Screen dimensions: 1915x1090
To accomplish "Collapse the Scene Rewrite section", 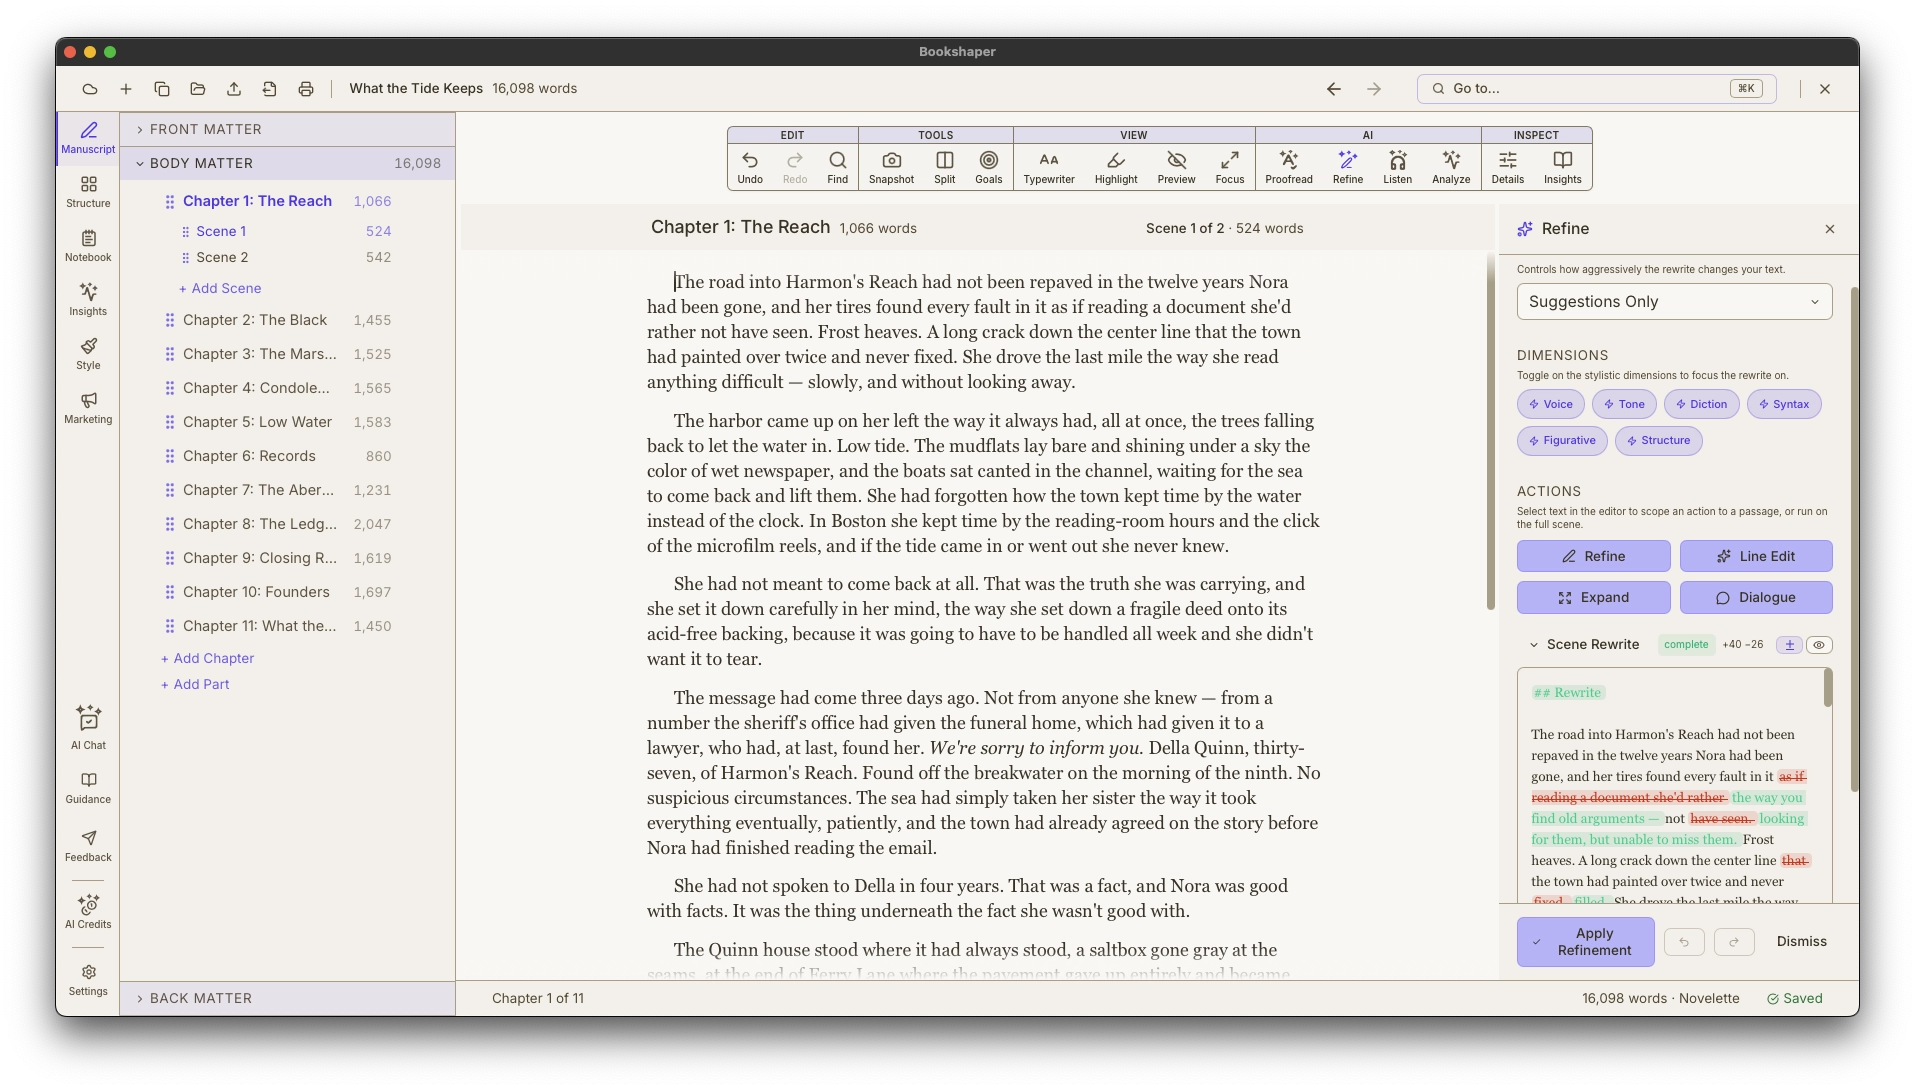I will [x=1534, y=645].
